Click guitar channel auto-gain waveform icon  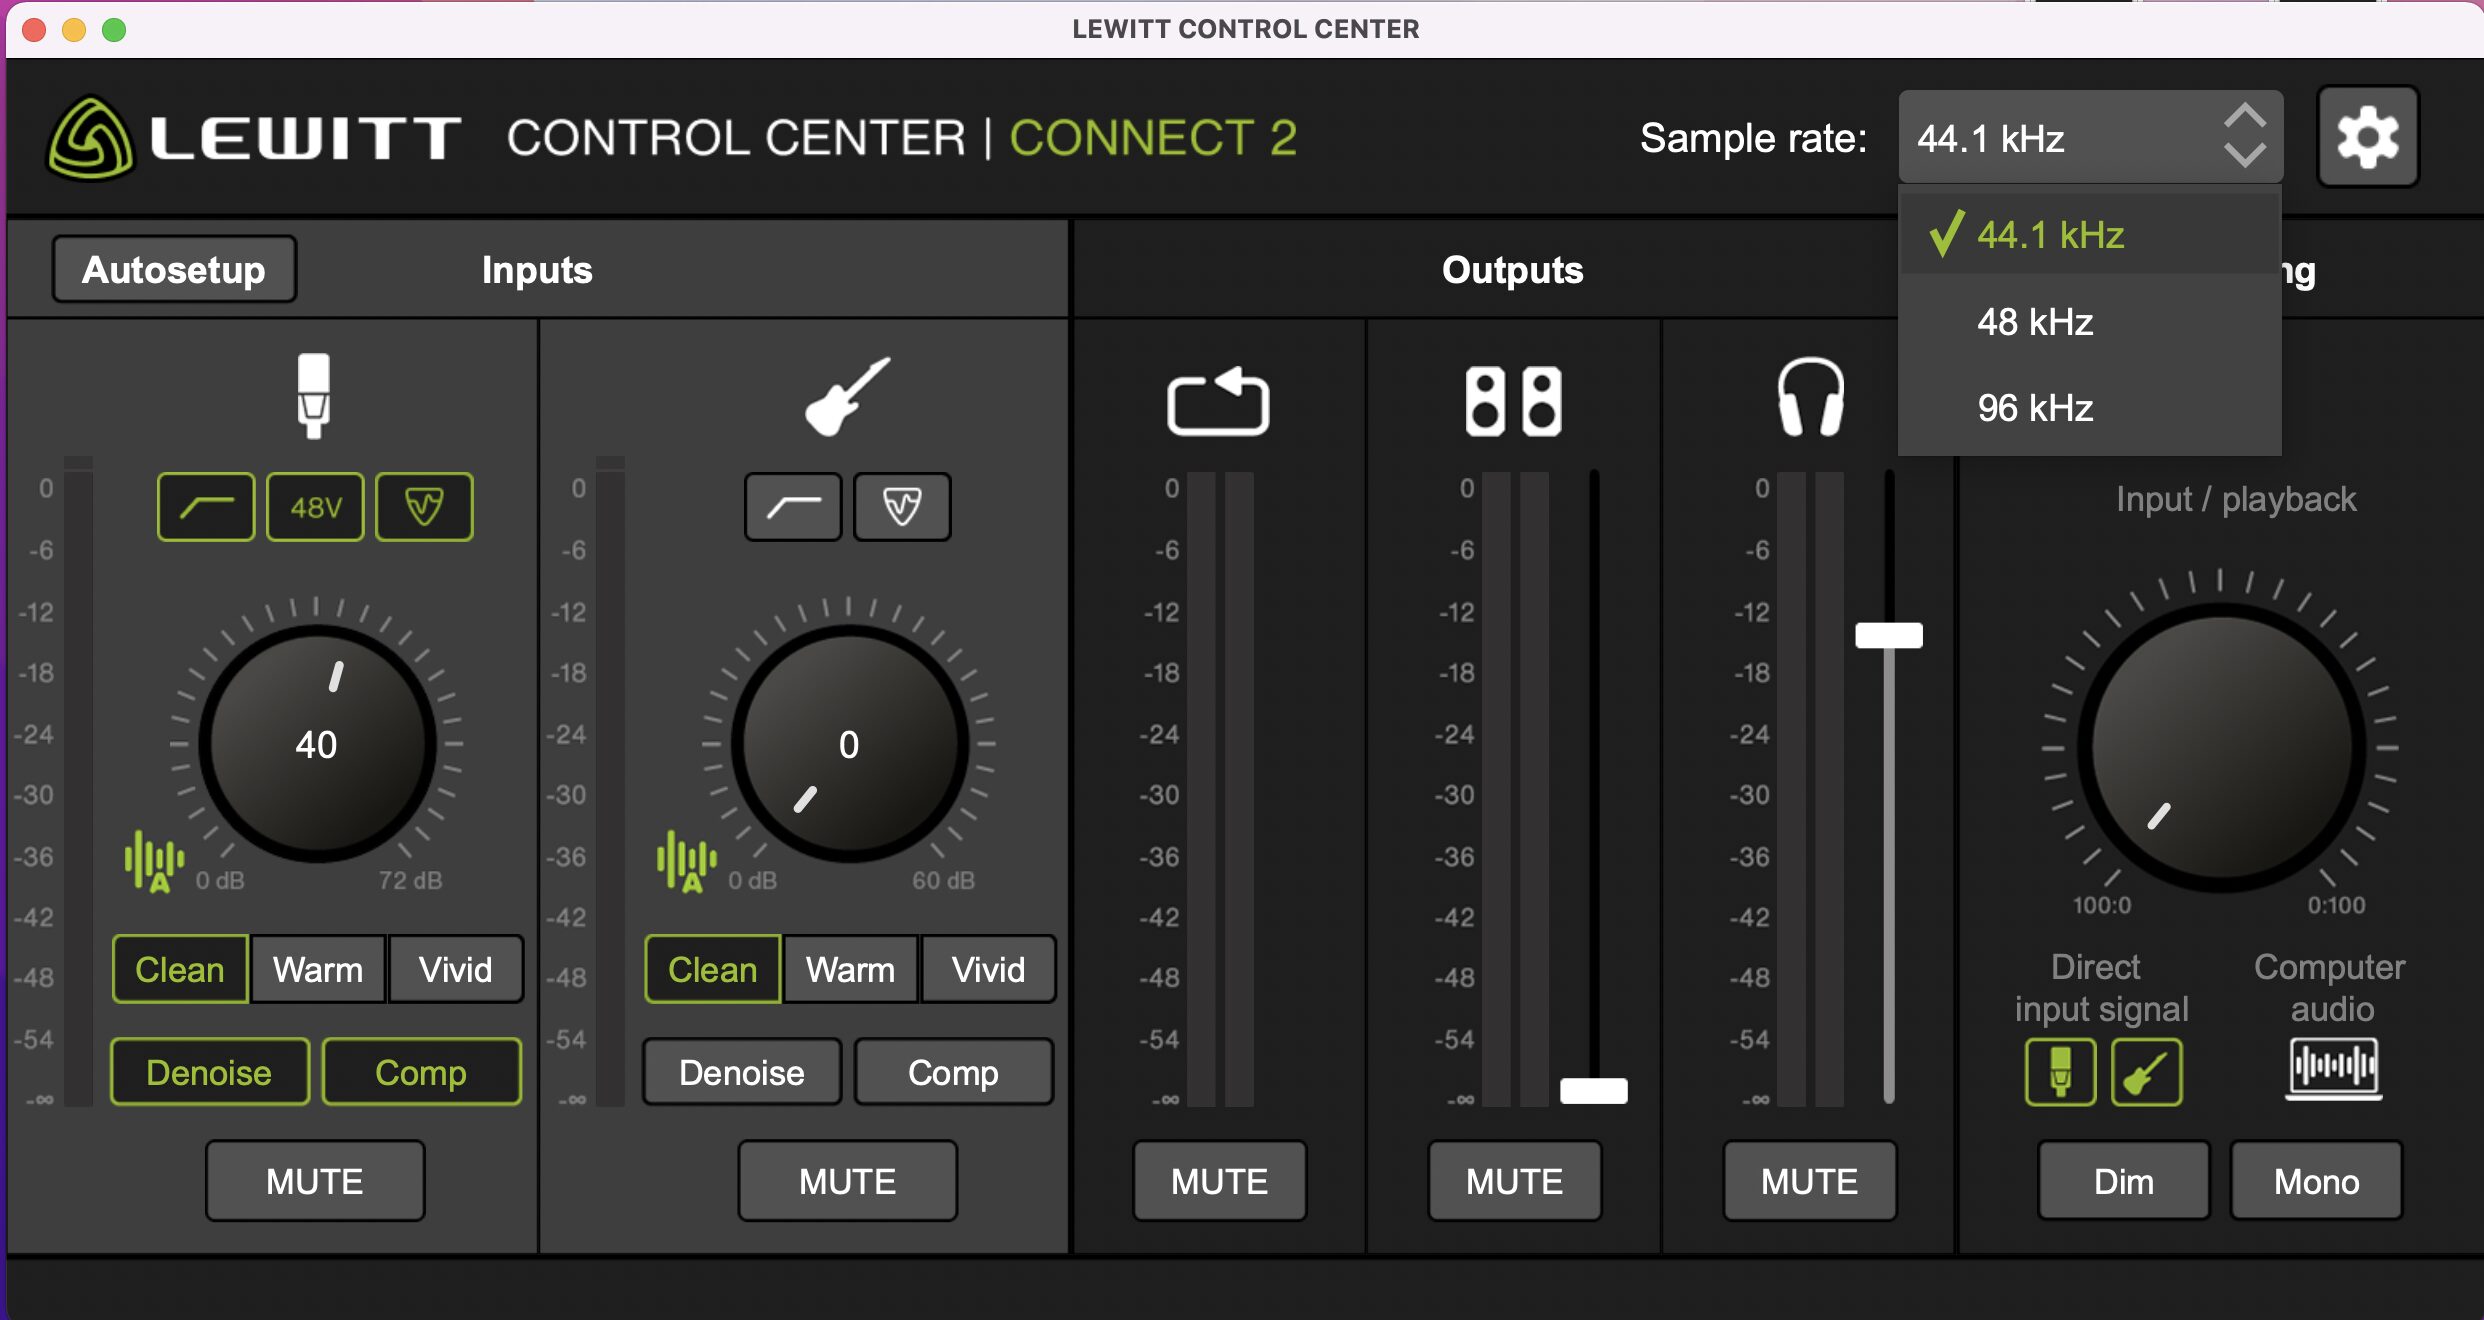687,862
